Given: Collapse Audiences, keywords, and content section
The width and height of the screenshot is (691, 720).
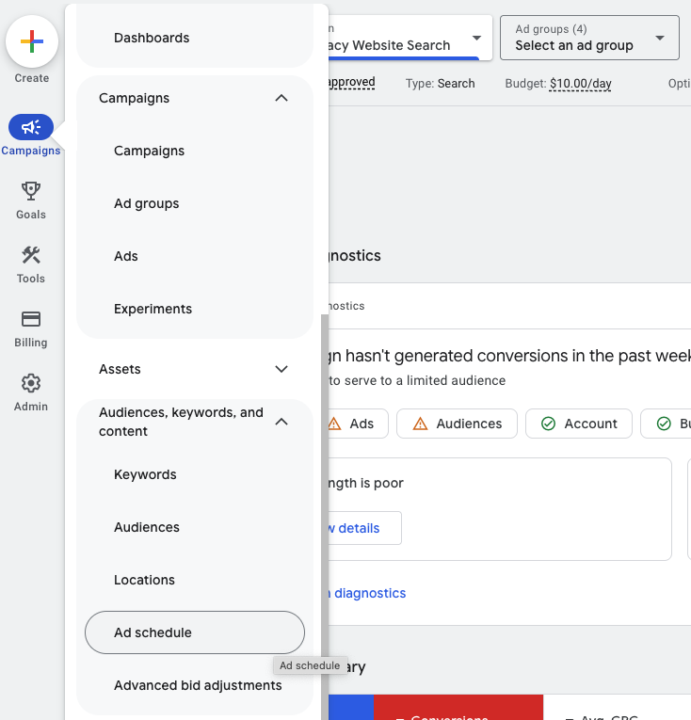Looking at the screenshot, I should point(281,422).
